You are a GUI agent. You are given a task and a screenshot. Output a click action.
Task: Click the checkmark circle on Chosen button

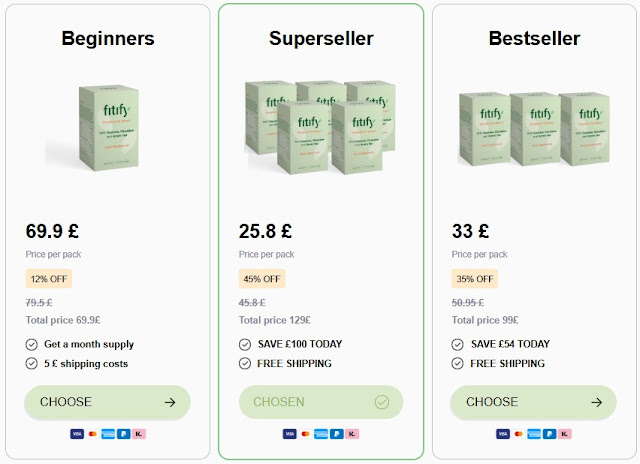click(x=381, y=402)
